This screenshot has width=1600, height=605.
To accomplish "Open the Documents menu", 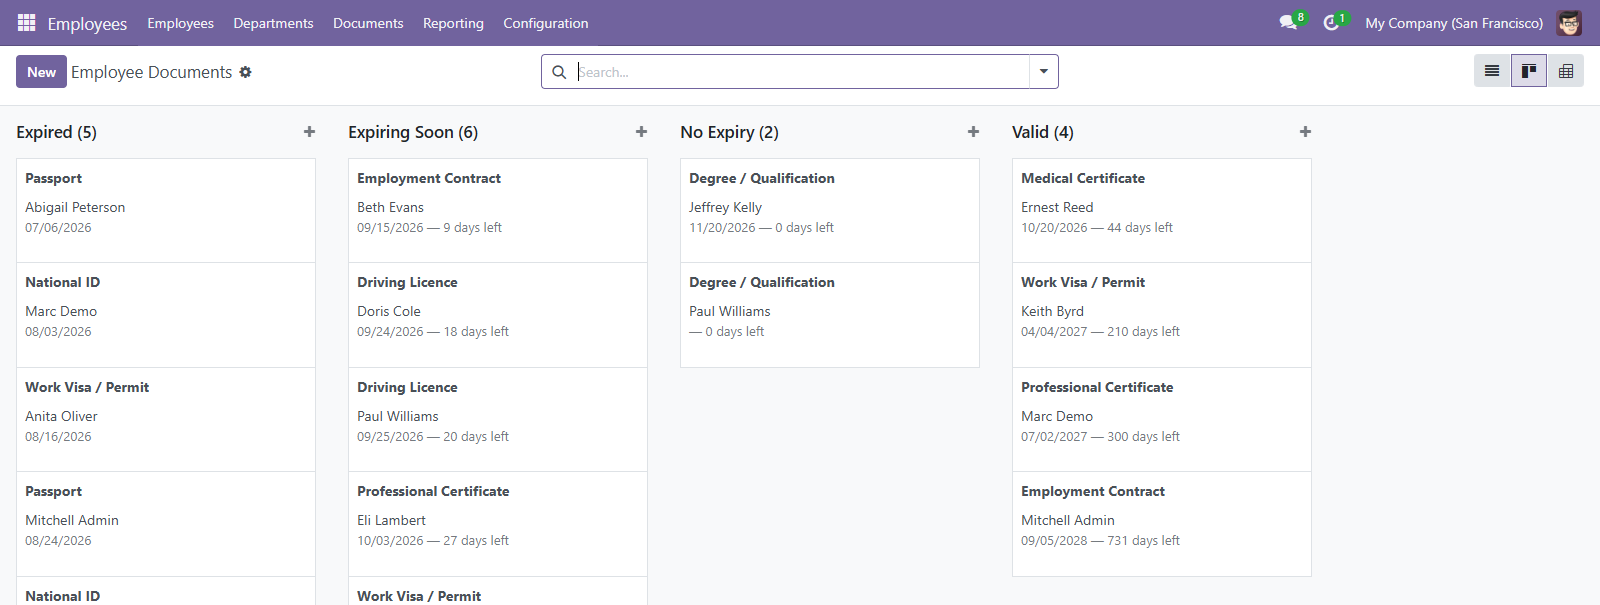I will pos(368,23).
